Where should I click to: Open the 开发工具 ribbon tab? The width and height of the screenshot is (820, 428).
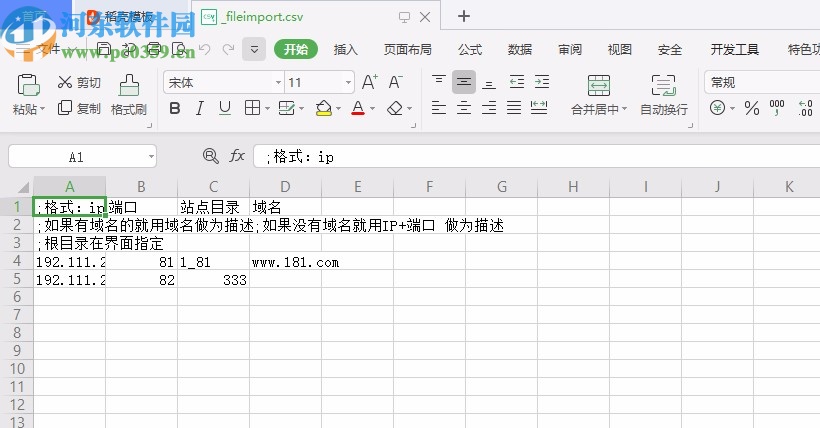coord(734,50)
